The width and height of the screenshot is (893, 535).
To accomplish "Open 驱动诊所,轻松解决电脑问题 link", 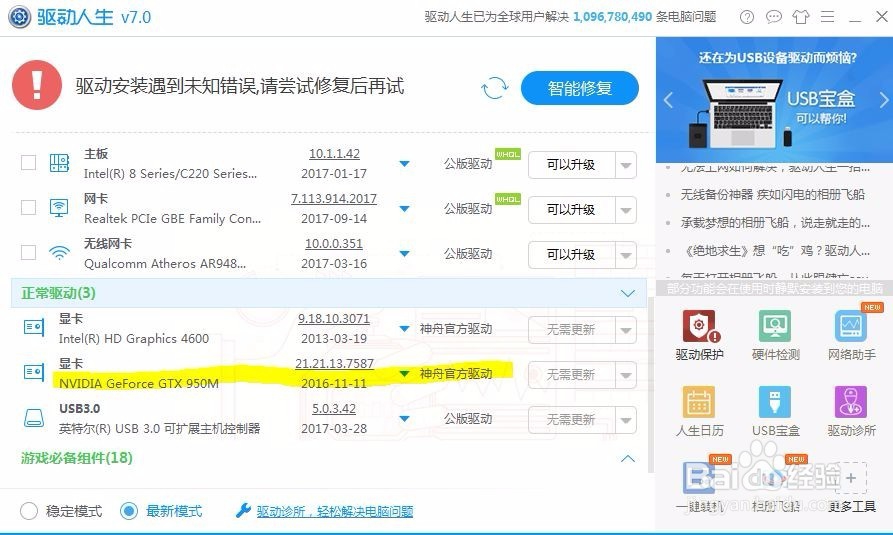I will 335,512.
